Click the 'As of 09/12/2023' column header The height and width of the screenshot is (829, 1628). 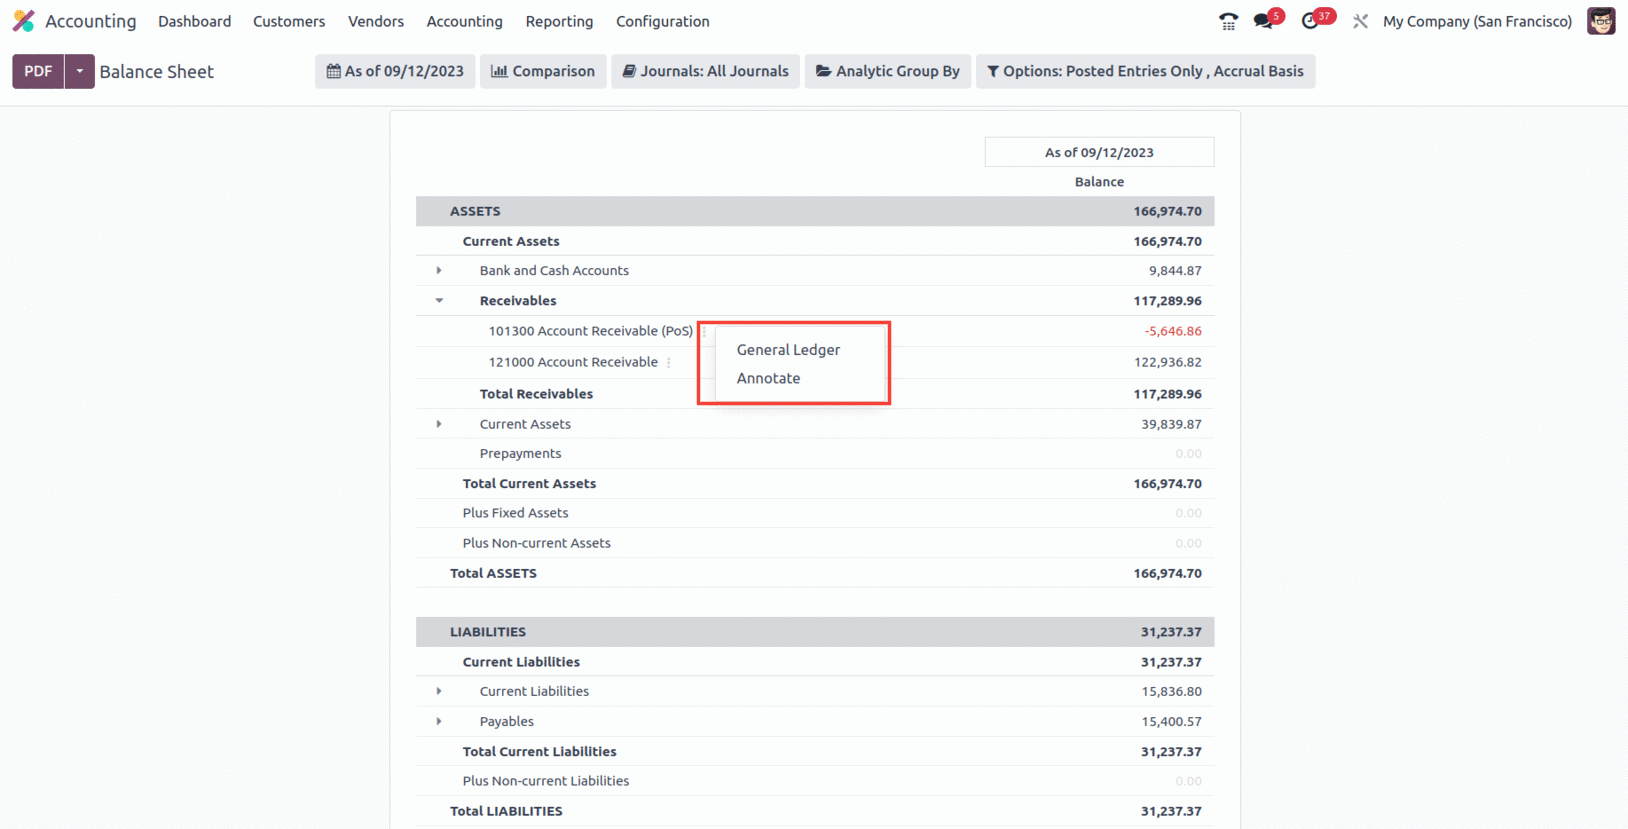click(1099, 152)
